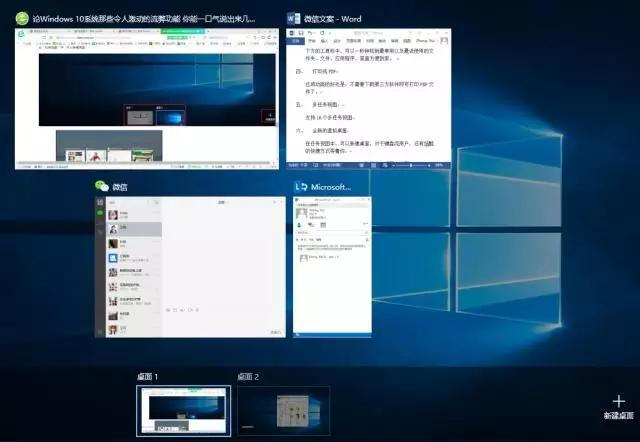Click the plus icon for a new desktop
Screen dimensions: 640x442
pos(618,401)
